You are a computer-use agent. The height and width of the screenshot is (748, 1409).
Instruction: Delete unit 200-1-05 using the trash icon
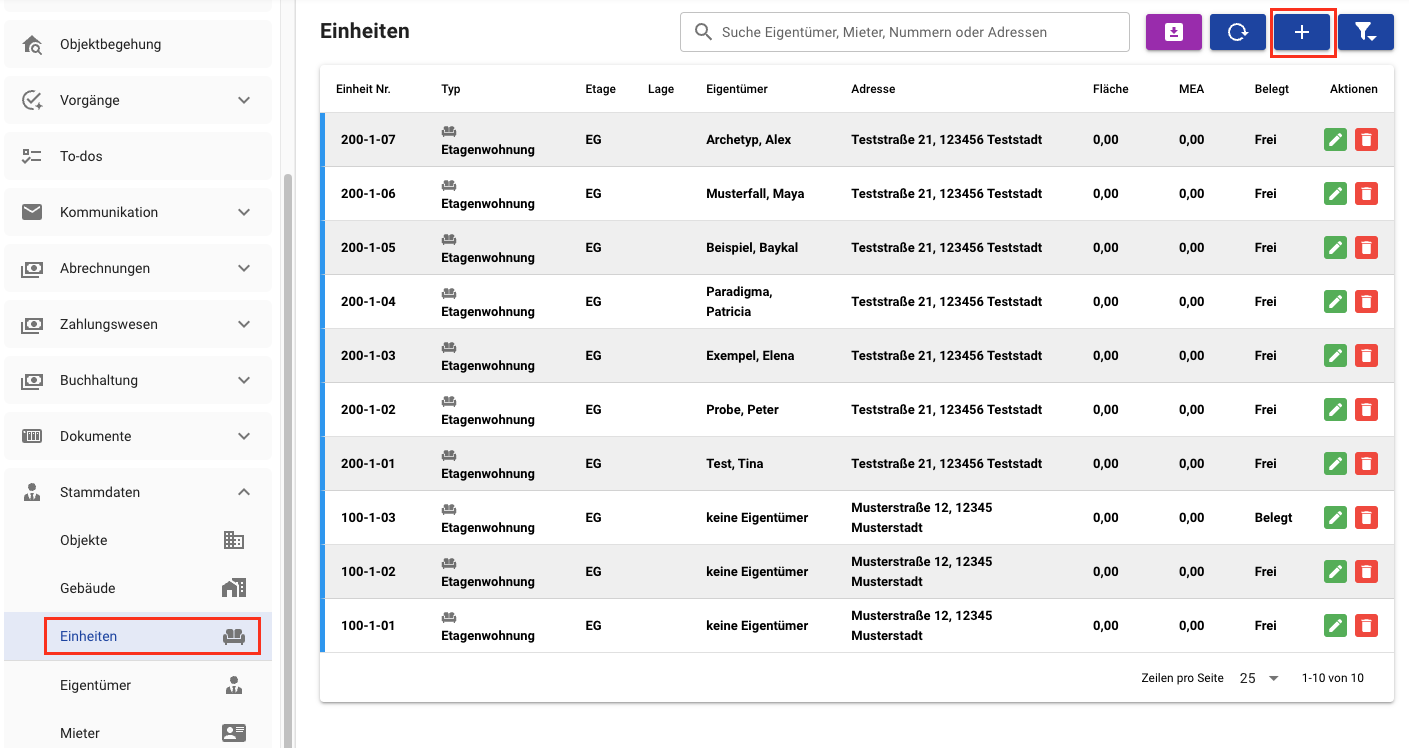(1366, 248)
